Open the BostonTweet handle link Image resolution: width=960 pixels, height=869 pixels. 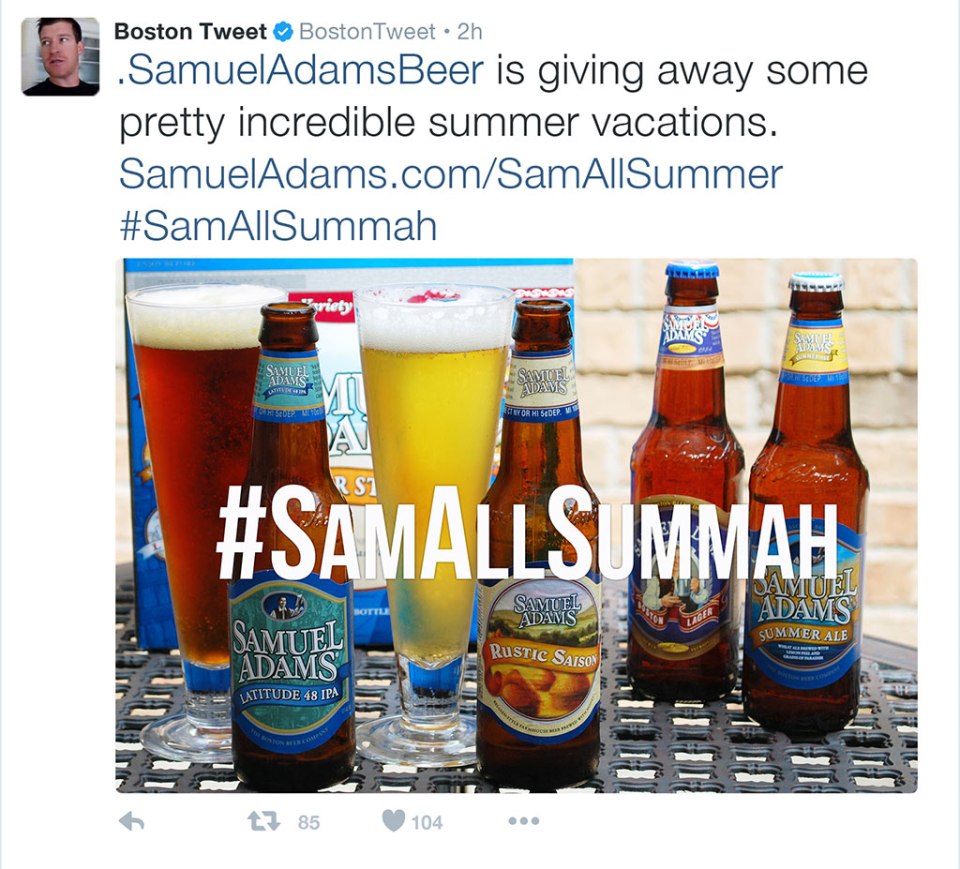(x=367, y=31)
